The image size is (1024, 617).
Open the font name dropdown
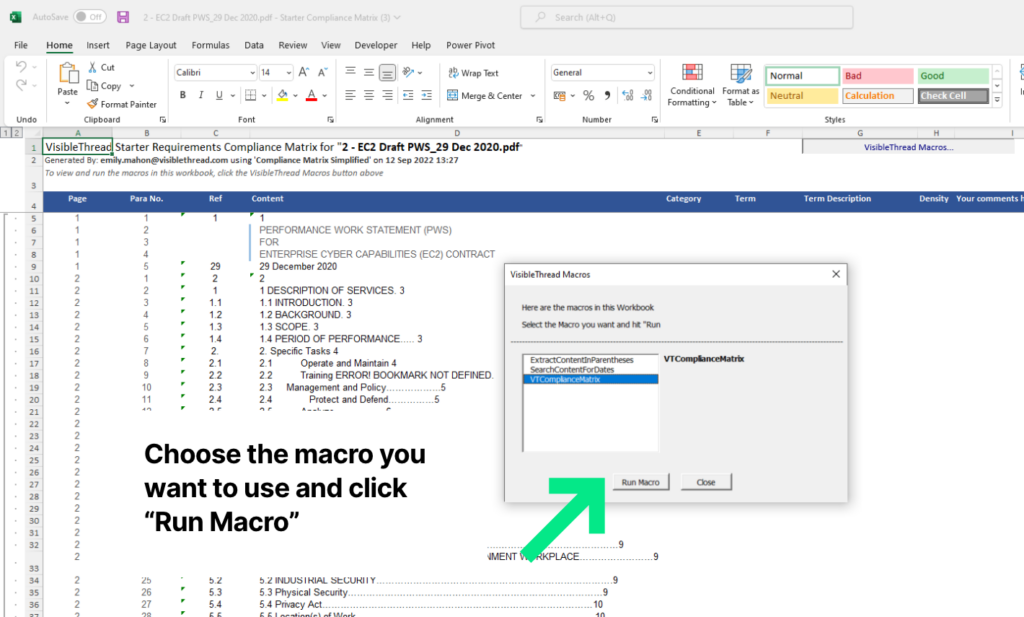[253, 72]
